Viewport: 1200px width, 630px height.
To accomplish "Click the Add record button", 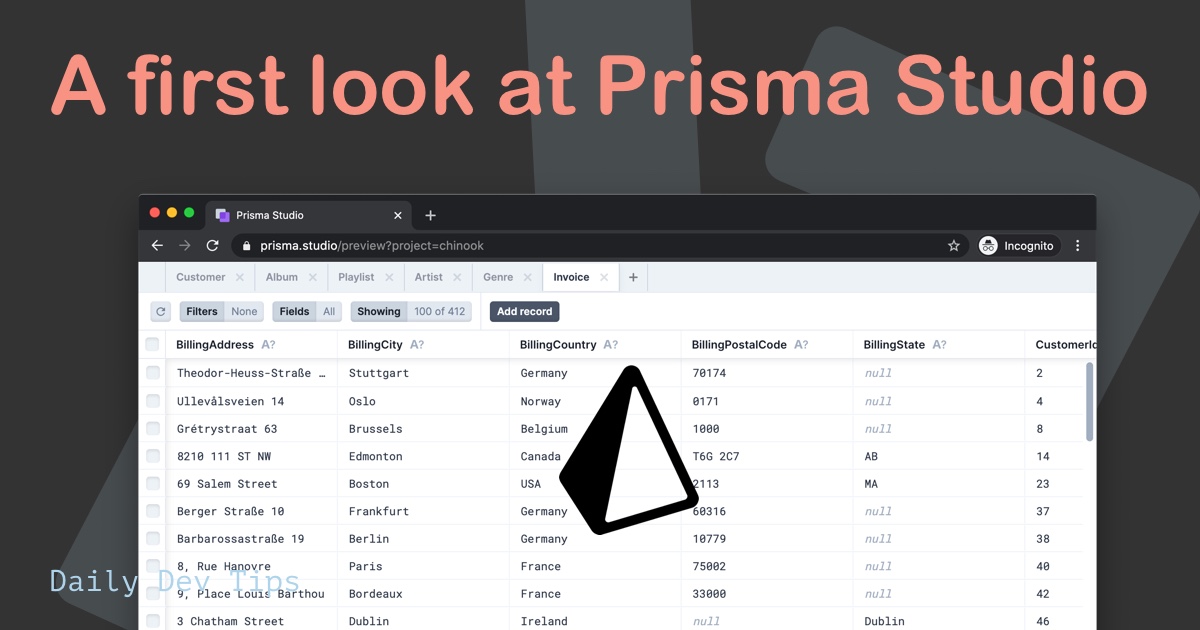I will pos(524,311).
